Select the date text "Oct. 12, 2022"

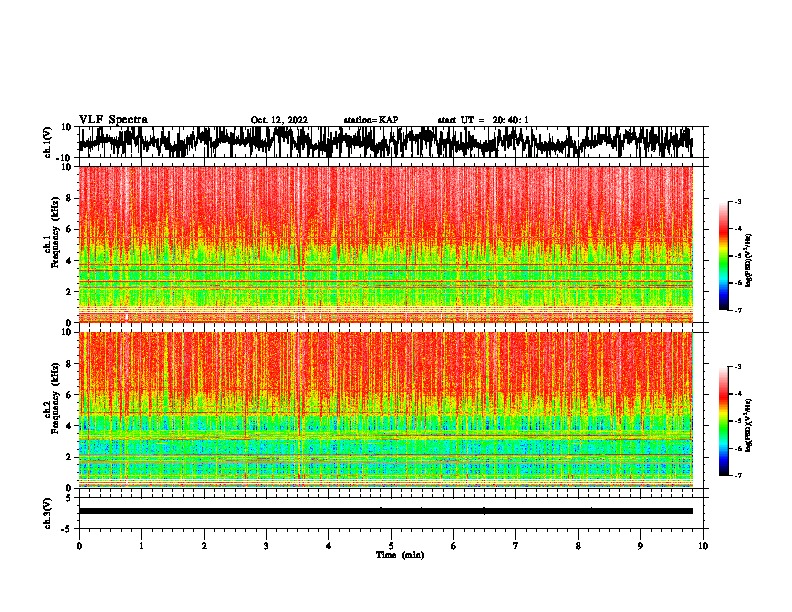[279, 120]
